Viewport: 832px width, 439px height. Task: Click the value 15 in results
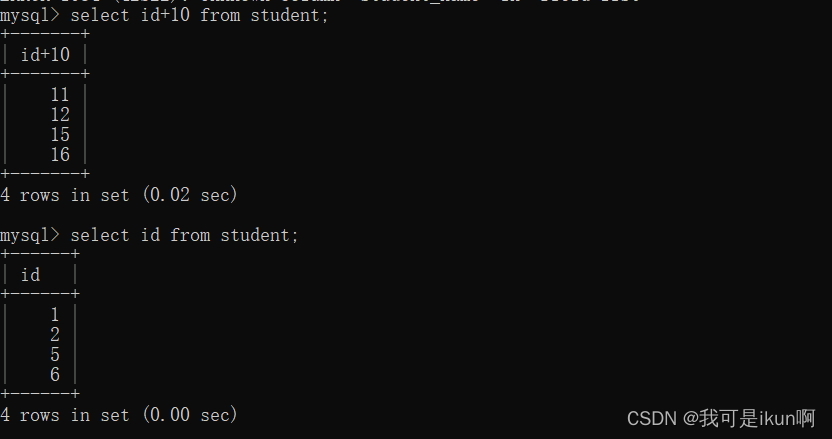pyautogui.click(x=60, y=134)
